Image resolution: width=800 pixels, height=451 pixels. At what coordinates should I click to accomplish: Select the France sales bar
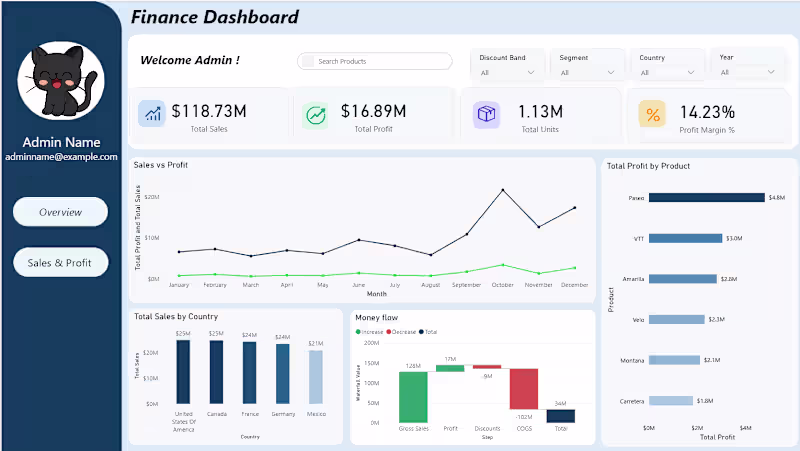pyautogui.click(x=249, y=373)
